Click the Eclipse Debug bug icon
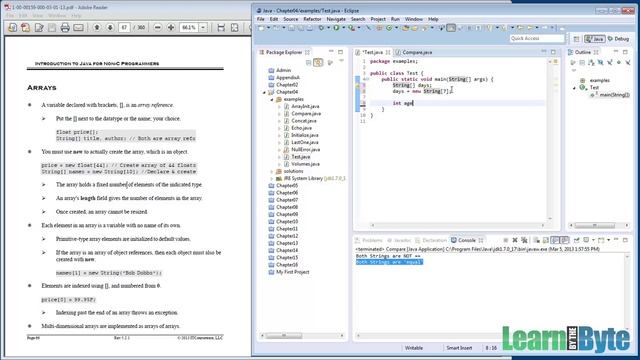 (x=321, y=28)
